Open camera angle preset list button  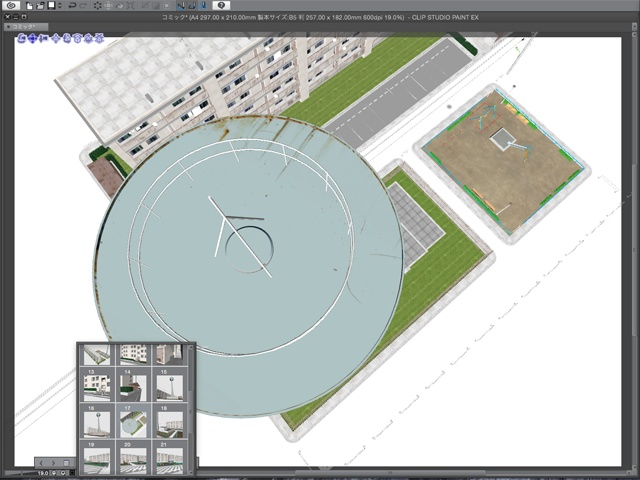(x=66, y=463)
